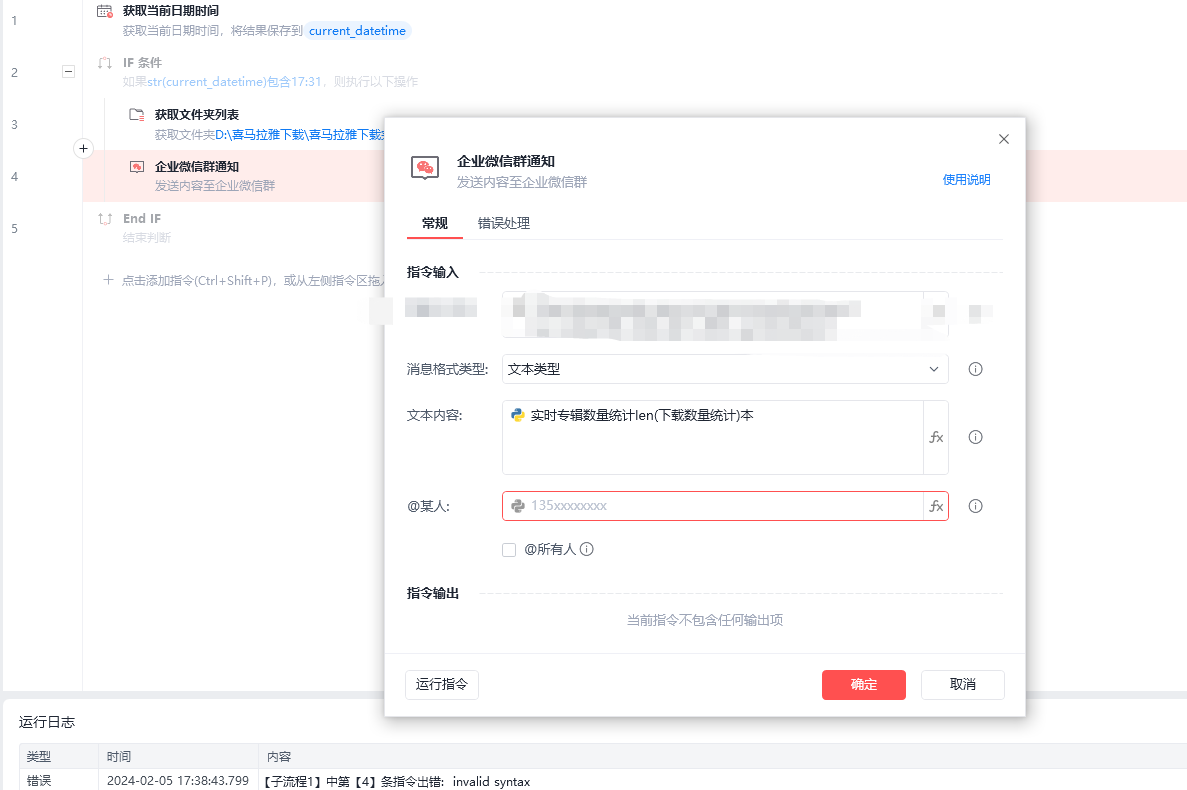Click 点击添加指令 add-command row
The width and height of the screenshot is (1187, 790).
243,281
